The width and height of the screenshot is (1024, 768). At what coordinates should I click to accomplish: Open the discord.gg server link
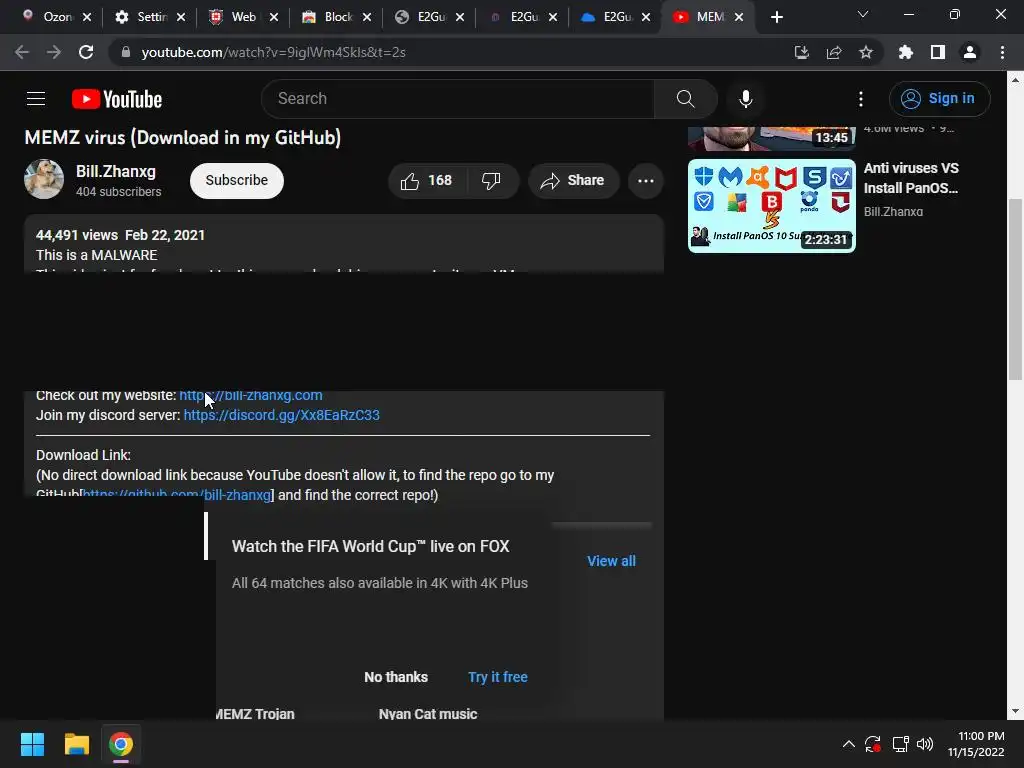281,415
